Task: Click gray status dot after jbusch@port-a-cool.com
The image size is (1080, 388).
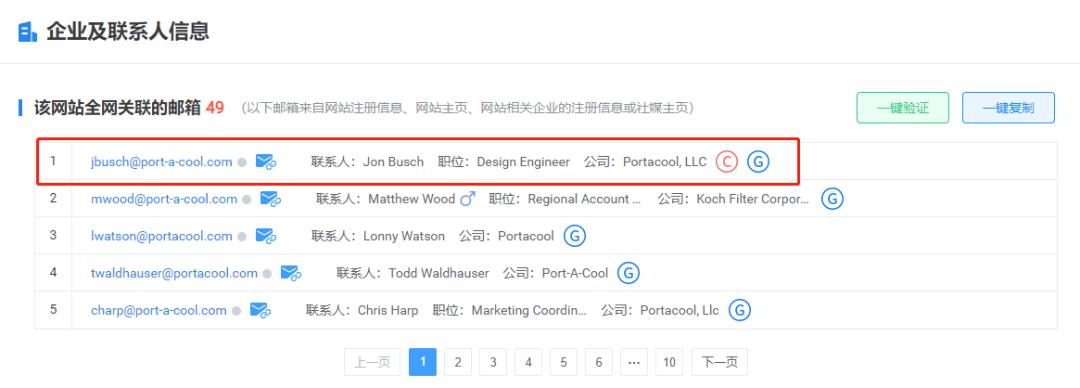Action: 242,163
